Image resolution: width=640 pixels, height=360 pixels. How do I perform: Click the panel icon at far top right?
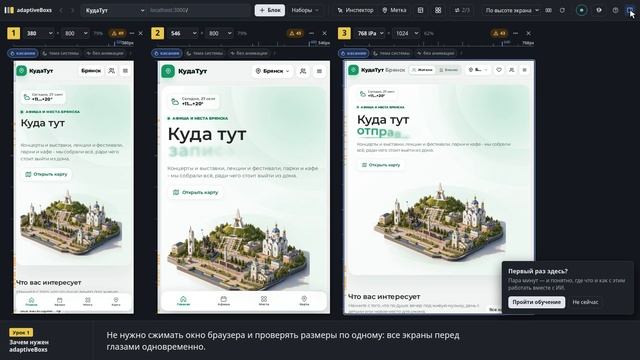click(x=630, y=10)
